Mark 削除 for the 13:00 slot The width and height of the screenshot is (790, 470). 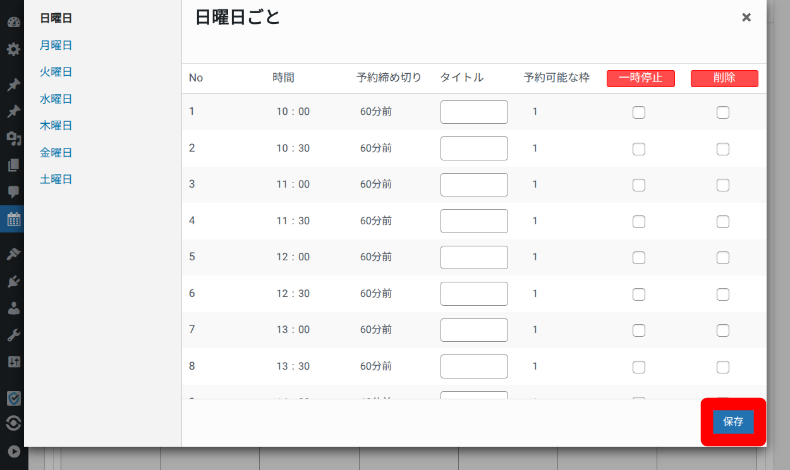722,330
